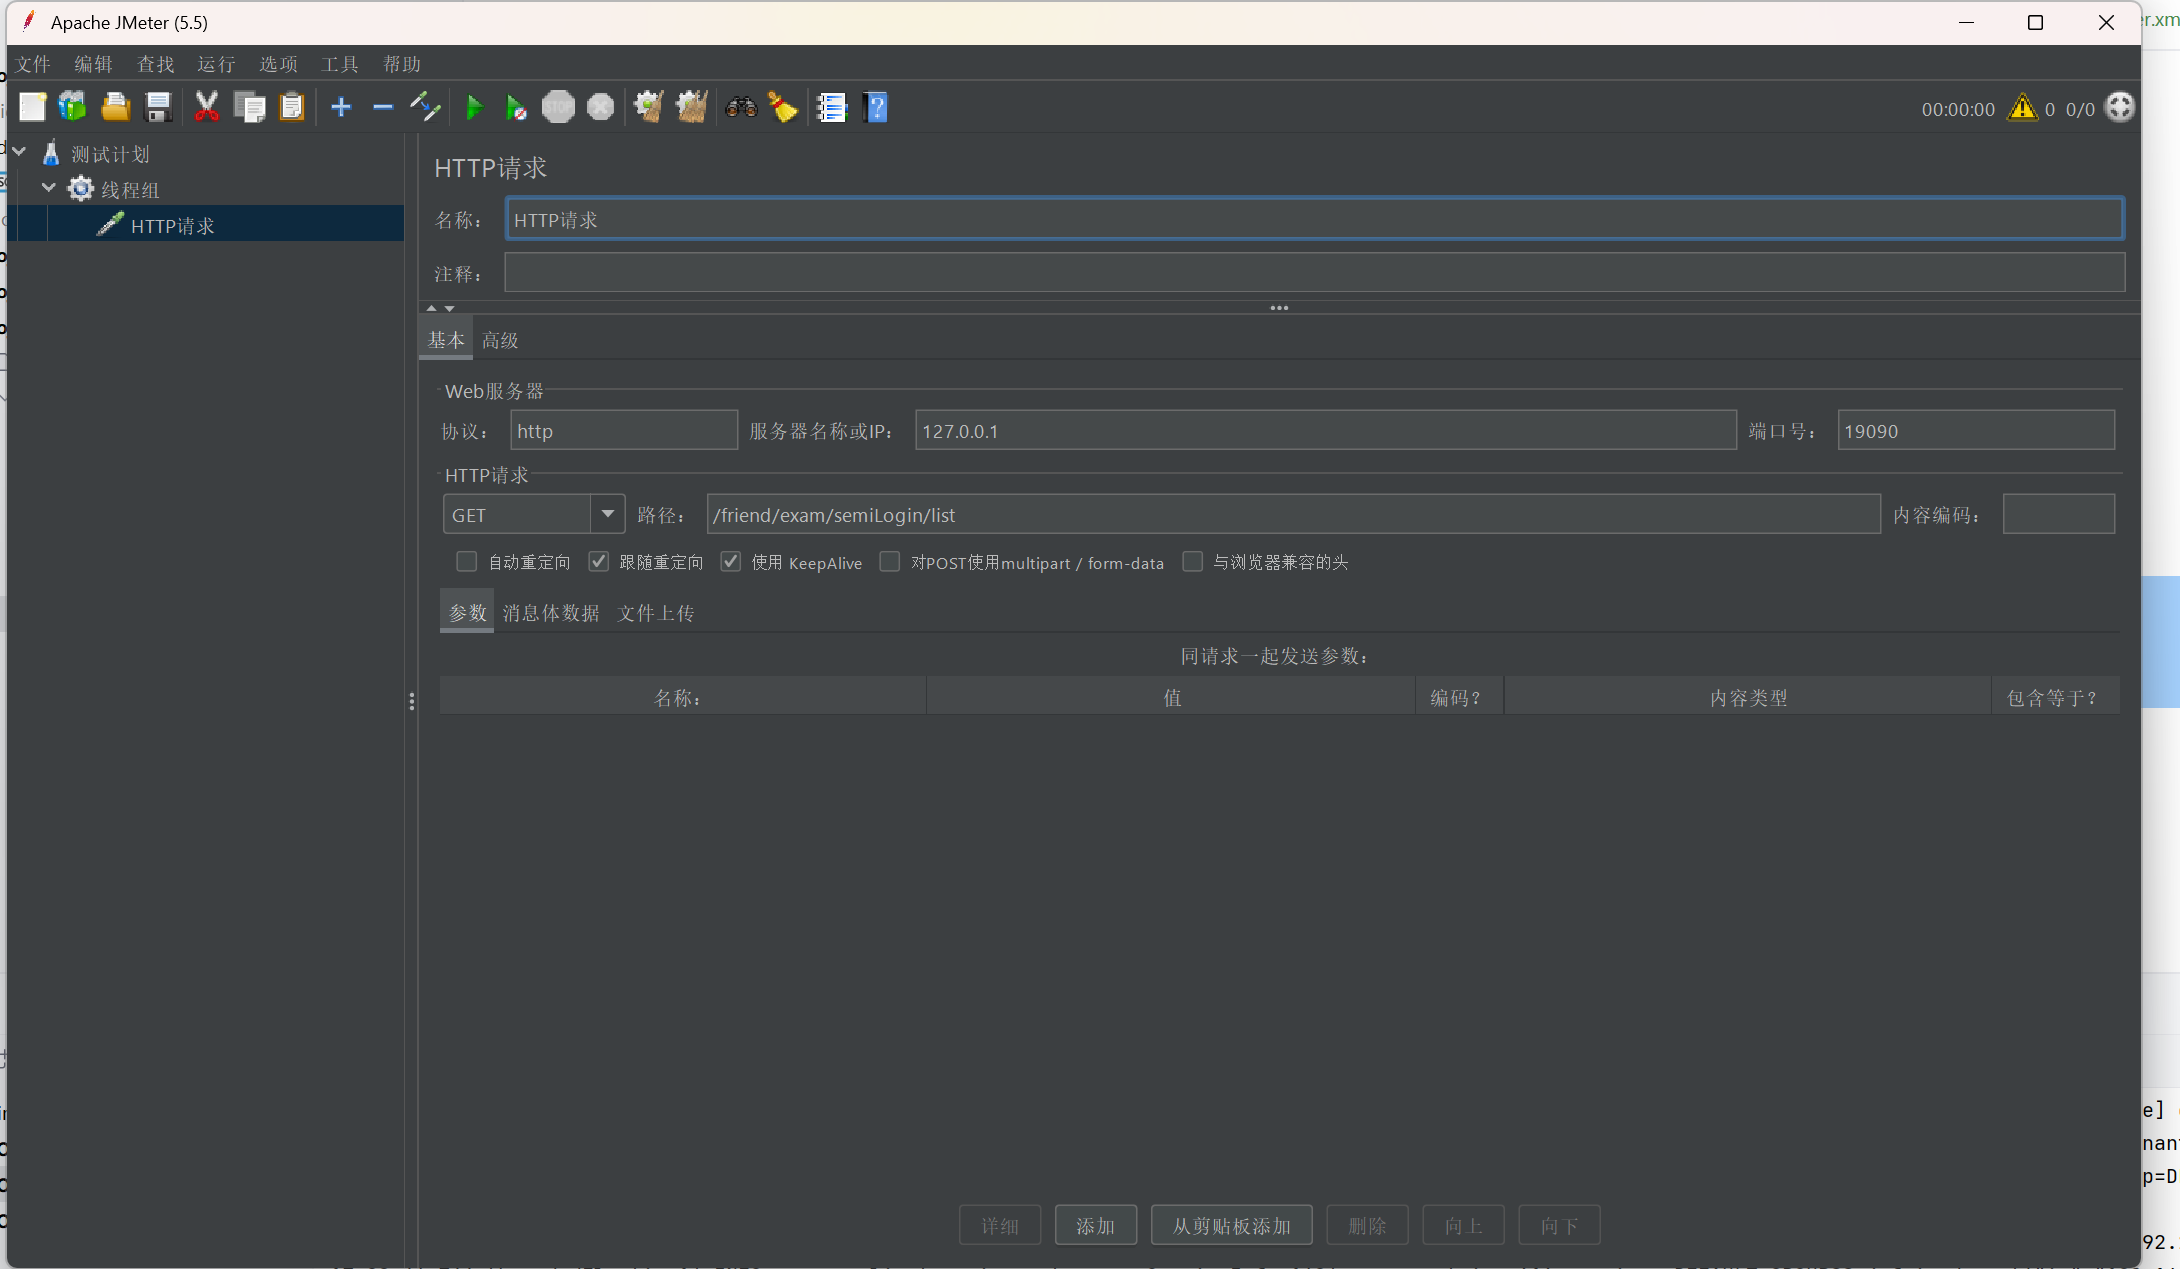Open the 工具 menu
This screenshot has width=2180, height=1269.
[340, 64]
